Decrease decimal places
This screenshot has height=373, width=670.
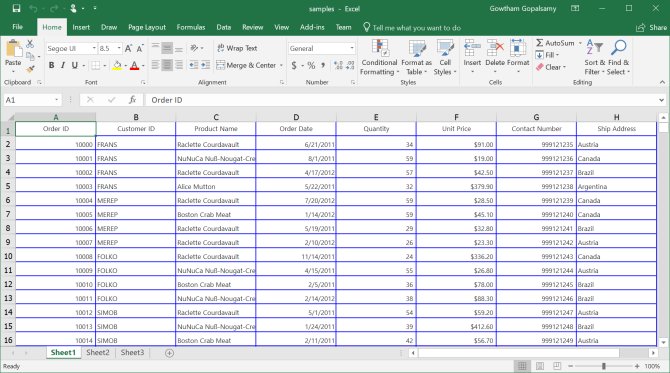point(350,65)
